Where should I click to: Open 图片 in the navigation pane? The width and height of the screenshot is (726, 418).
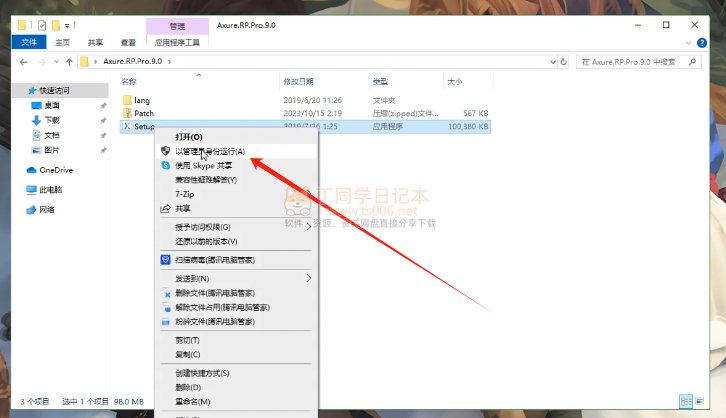pyautogui.click(x=51, y=150)
